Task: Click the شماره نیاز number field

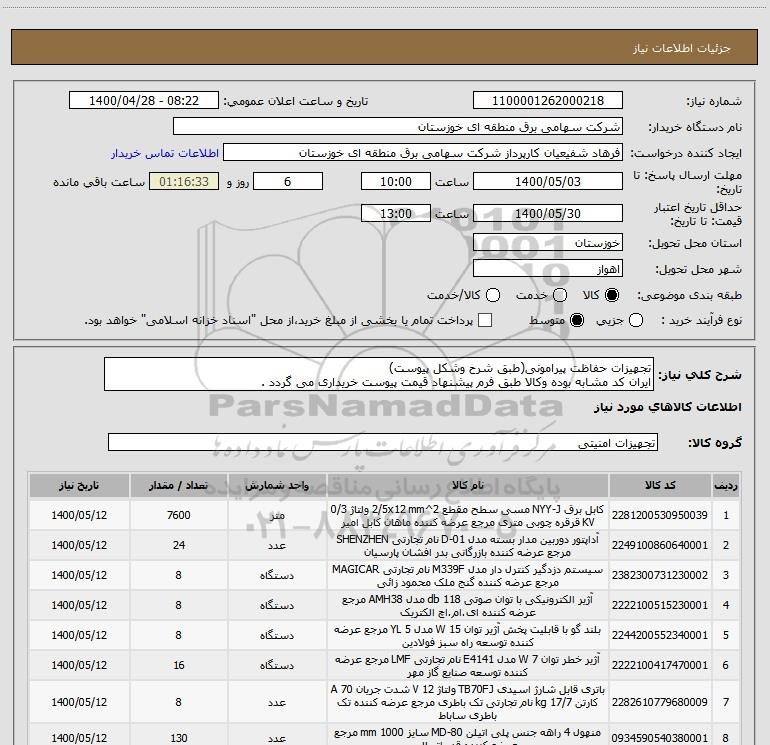Action: pos(548,101)
